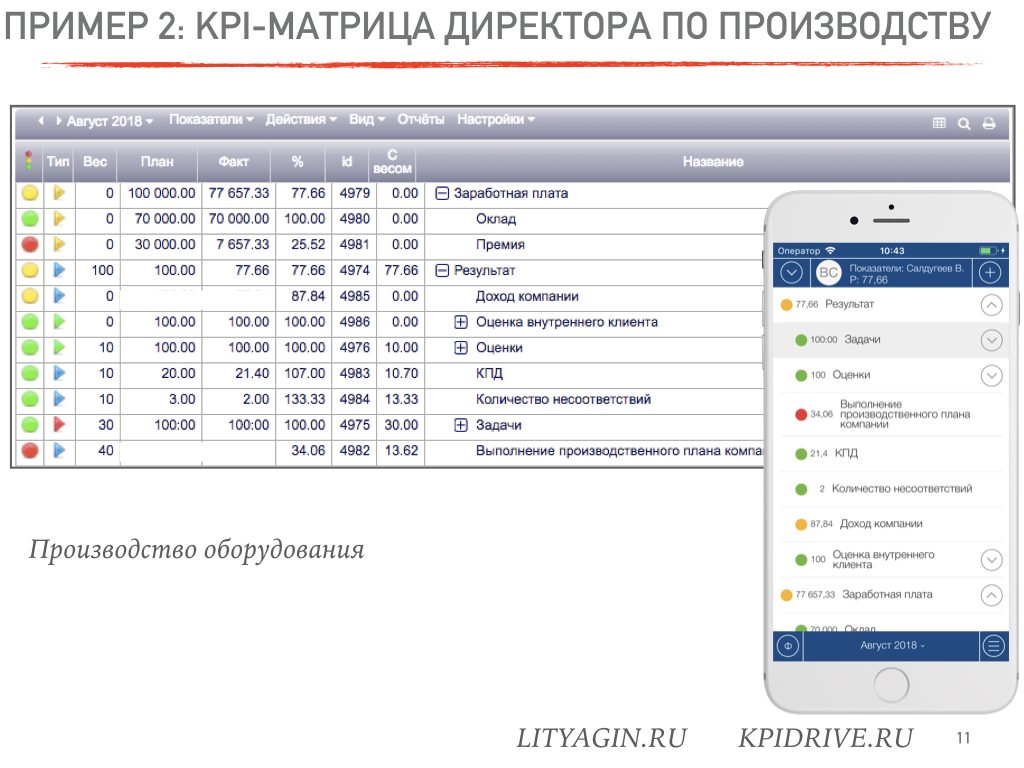Click percent value 133.33
This screenshot has height=768, width=1024.
304,400
